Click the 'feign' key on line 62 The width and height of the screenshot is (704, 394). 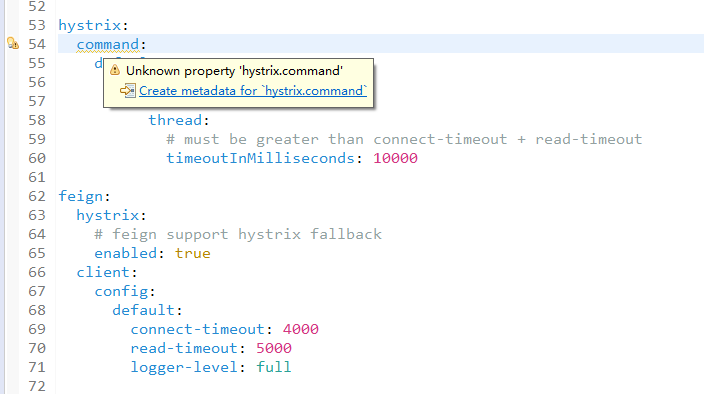(81, 196)
